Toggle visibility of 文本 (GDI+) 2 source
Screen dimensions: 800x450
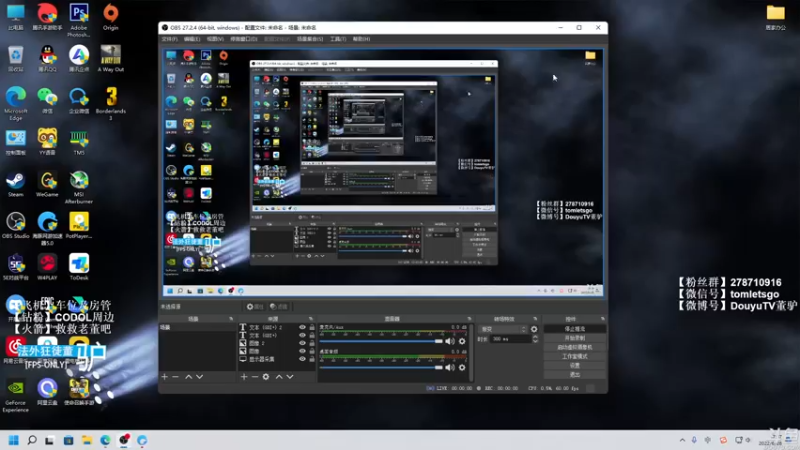302,328
